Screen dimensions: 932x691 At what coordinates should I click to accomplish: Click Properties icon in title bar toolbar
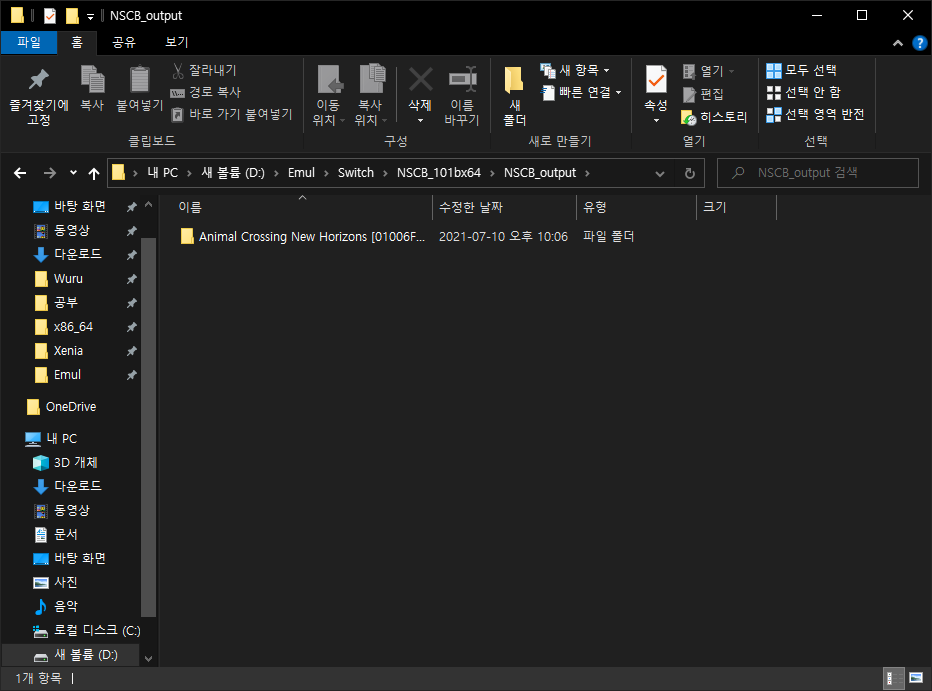50,16
